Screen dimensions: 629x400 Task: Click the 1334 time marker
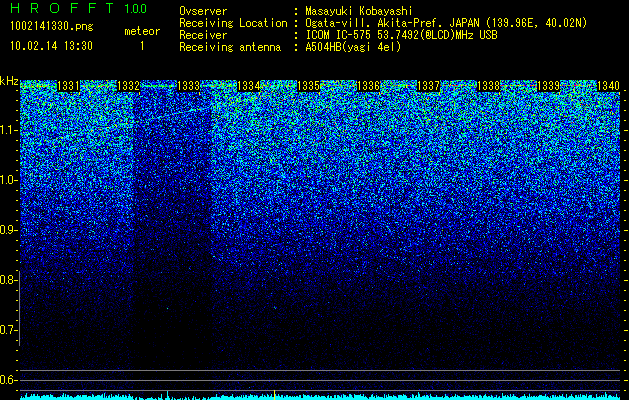pyautogui.click(x=249, y=86)
